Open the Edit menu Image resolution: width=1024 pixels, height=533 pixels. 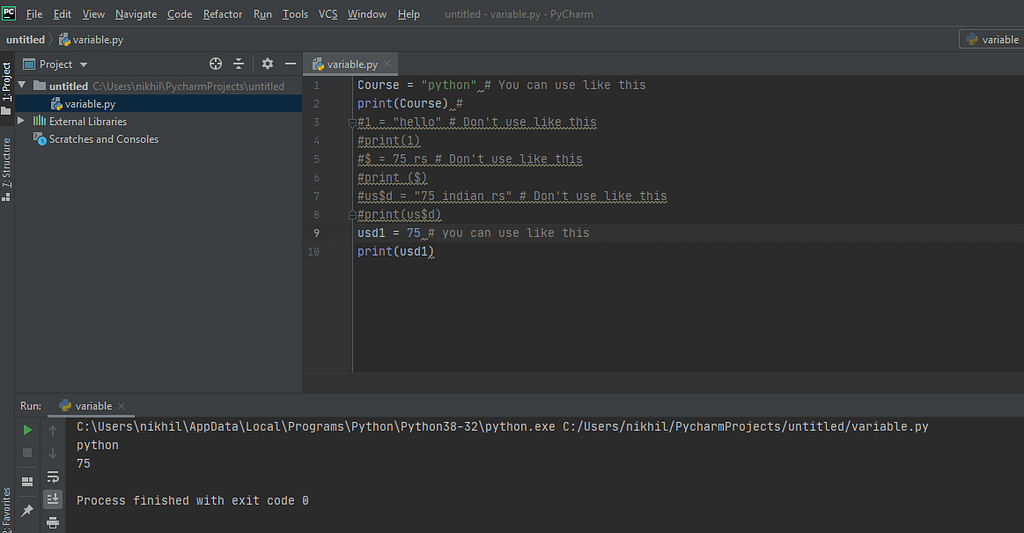click(62, 14)
